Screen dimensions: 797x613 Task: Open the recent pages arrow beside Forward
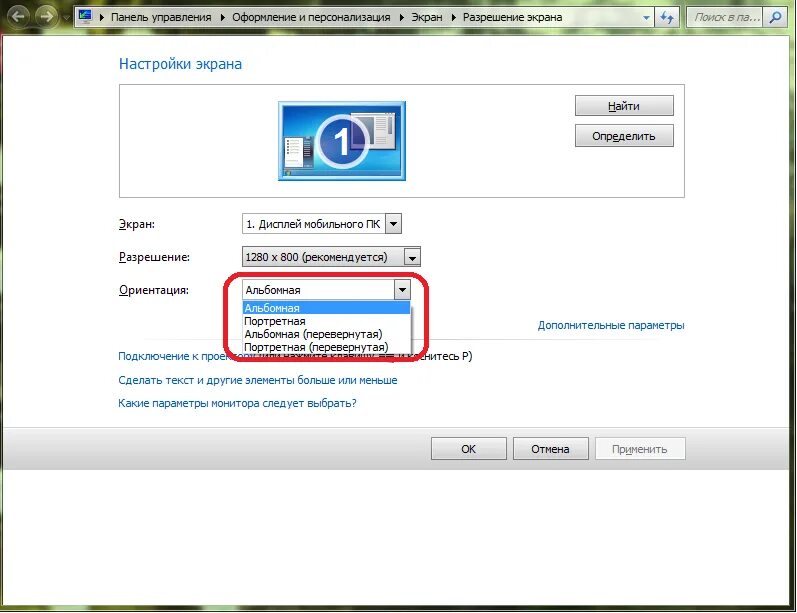[66, 18]
